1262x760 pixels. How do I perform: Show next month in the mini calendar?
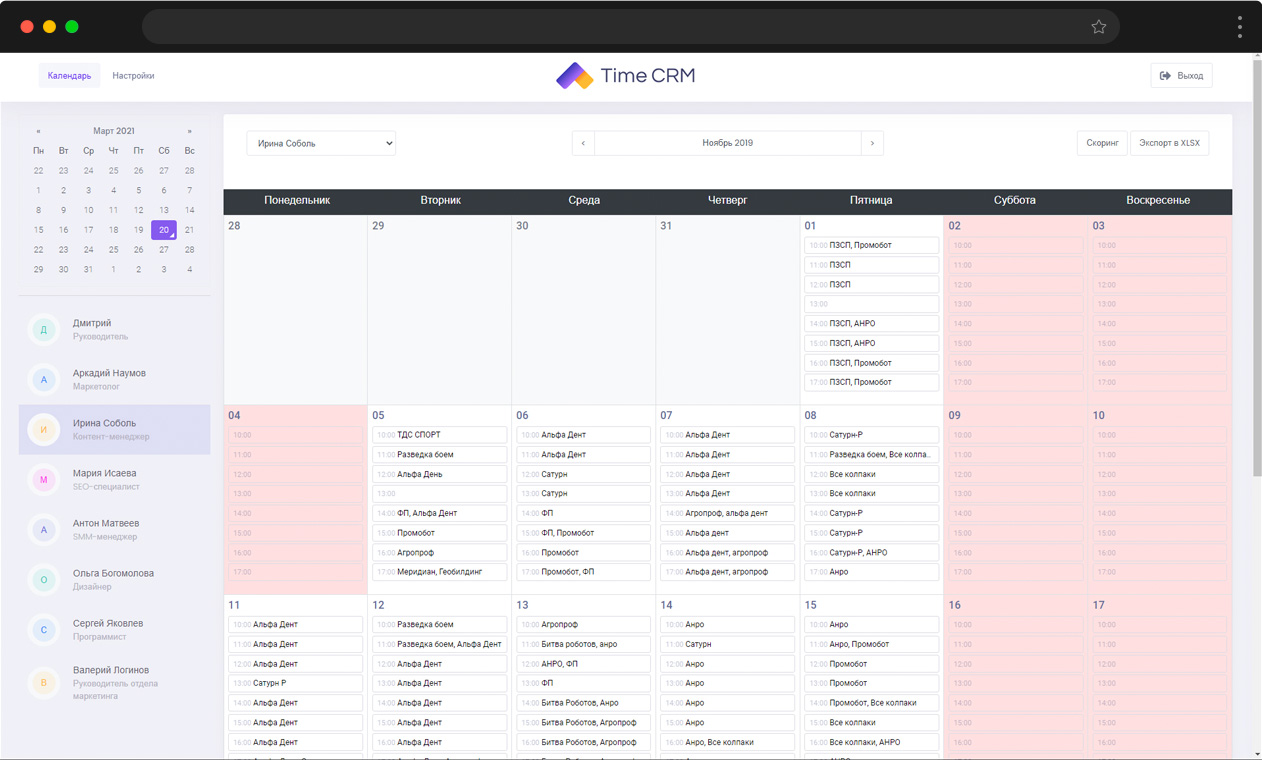pyautogui.click(x=189, y=131)
